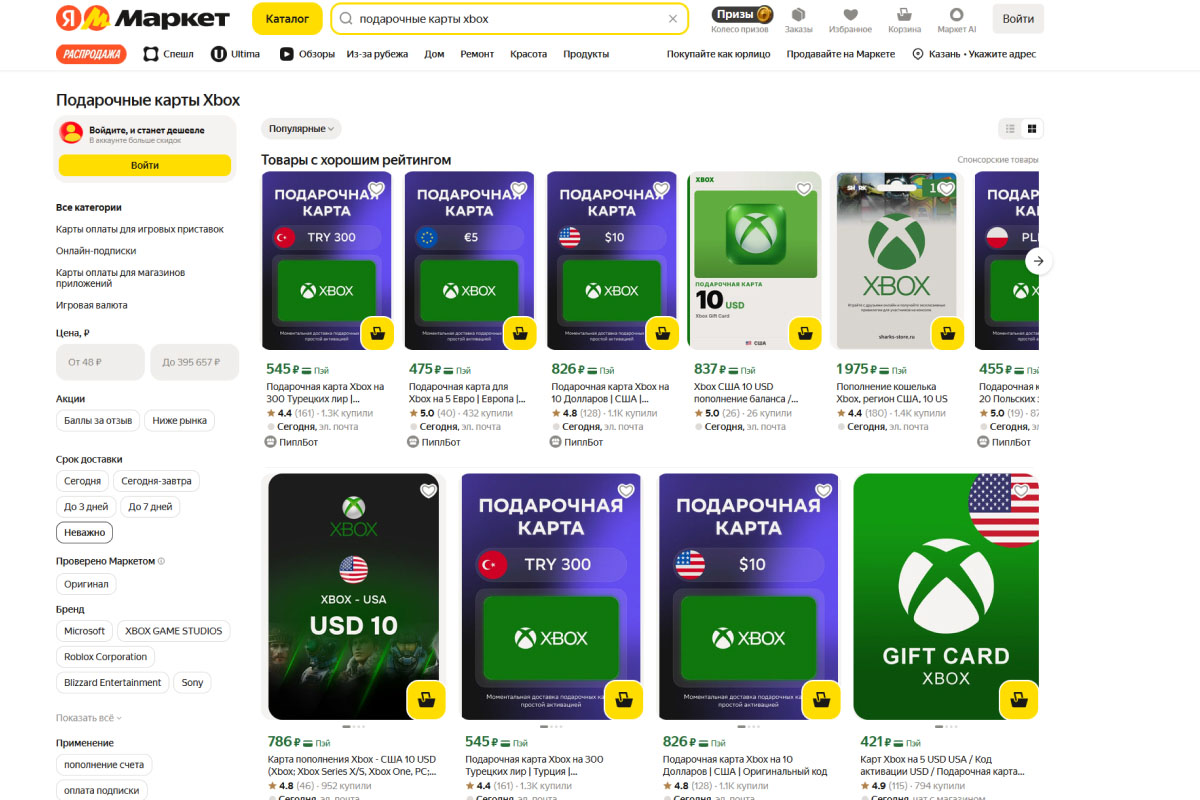Open the Корзина cart icon
This screenshot has width=1200, height=800.
(x=904, y=19)
